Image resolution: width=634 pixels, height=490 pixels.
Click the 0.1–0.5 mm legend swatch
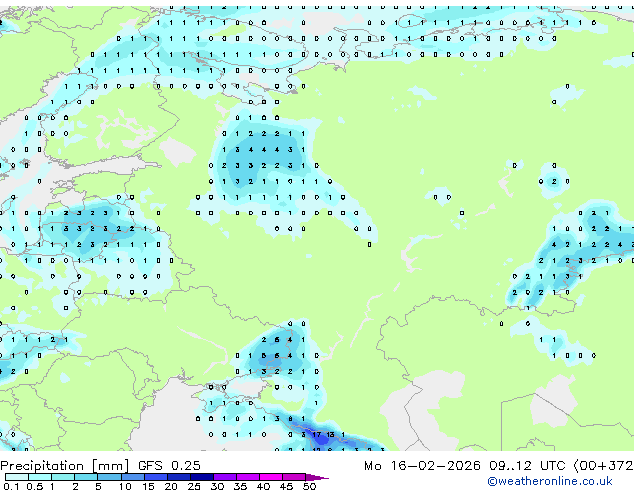tap(17, 477)
